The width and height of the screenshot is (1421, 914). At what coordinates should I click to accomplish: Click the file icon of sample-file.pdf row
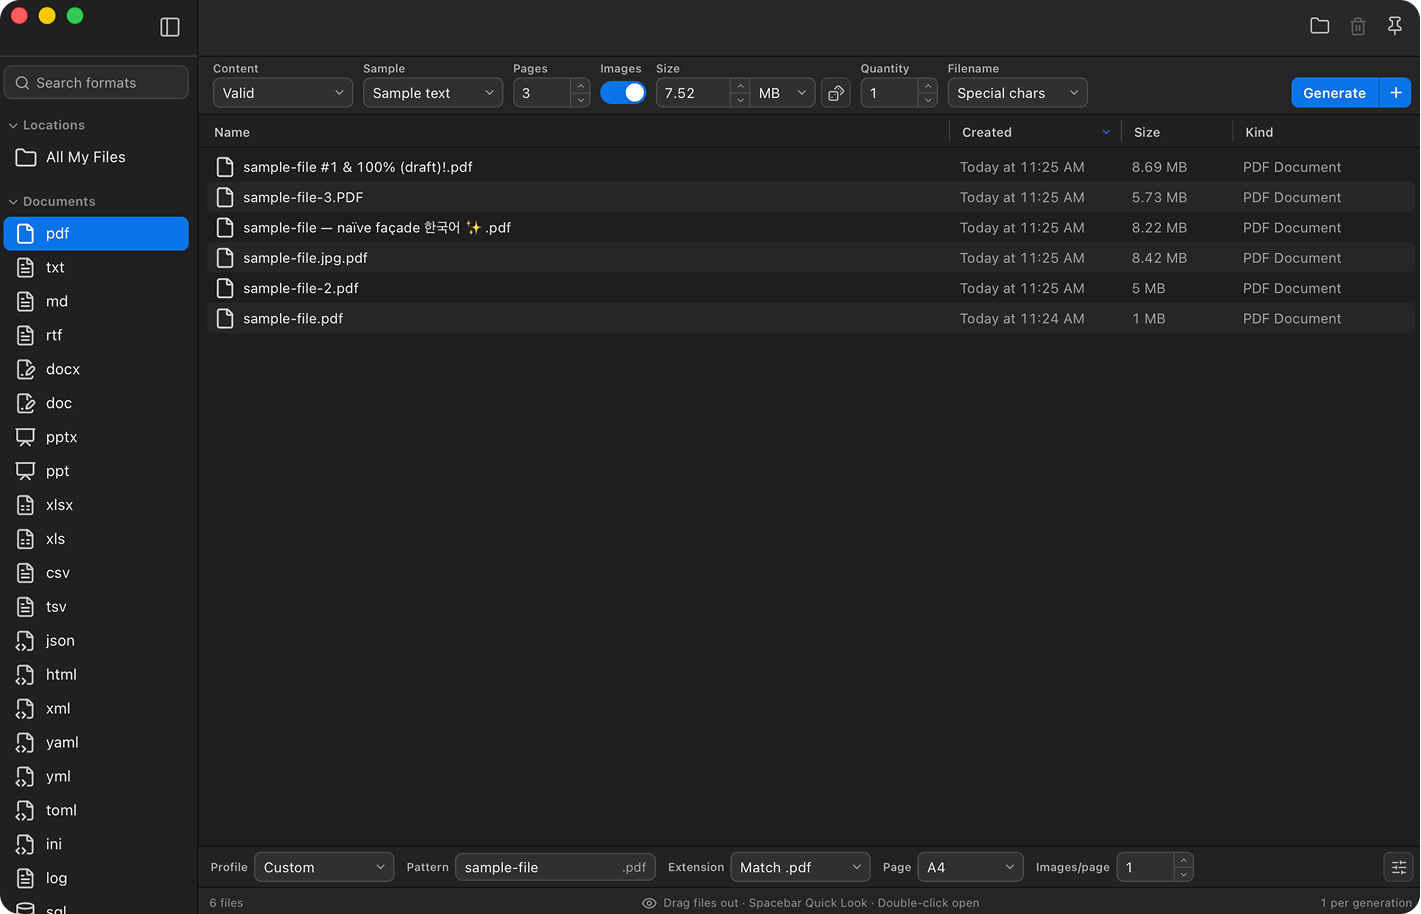click(x=225, y=318)
